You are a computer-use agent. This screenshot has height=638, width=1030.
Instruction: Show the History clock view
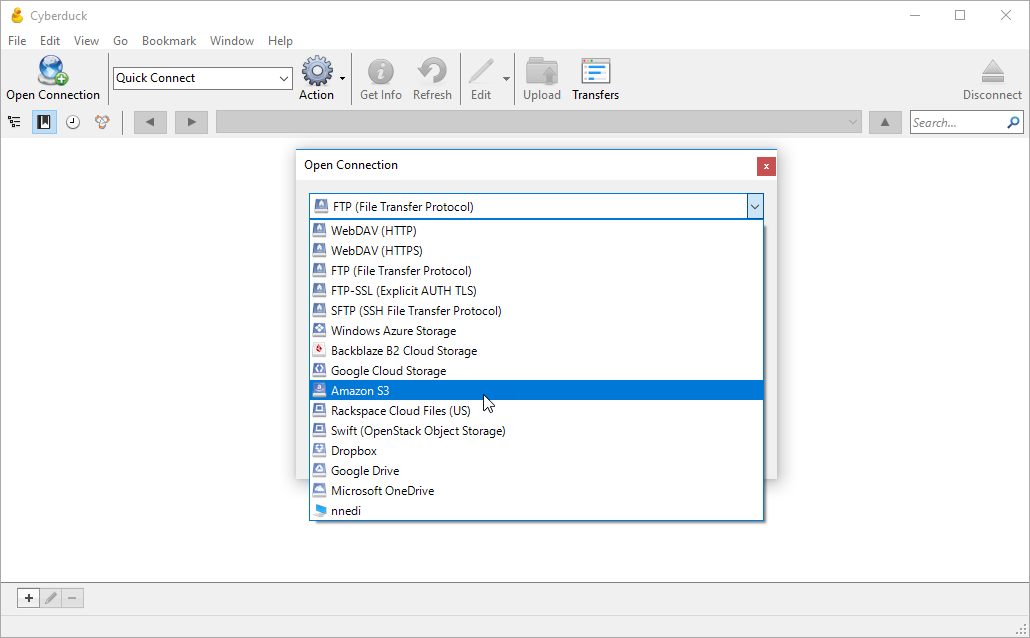pos(73,122)
